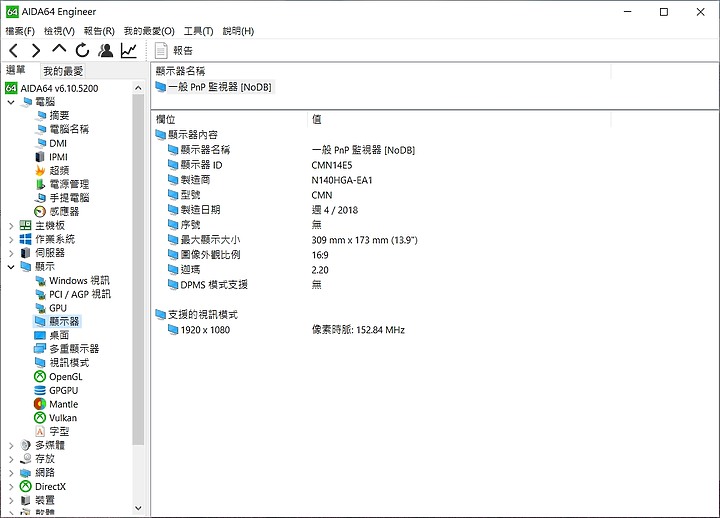Open the 摘要 tree item
The width and height of the screenshot is (720, 518).
tap(59, 115)
